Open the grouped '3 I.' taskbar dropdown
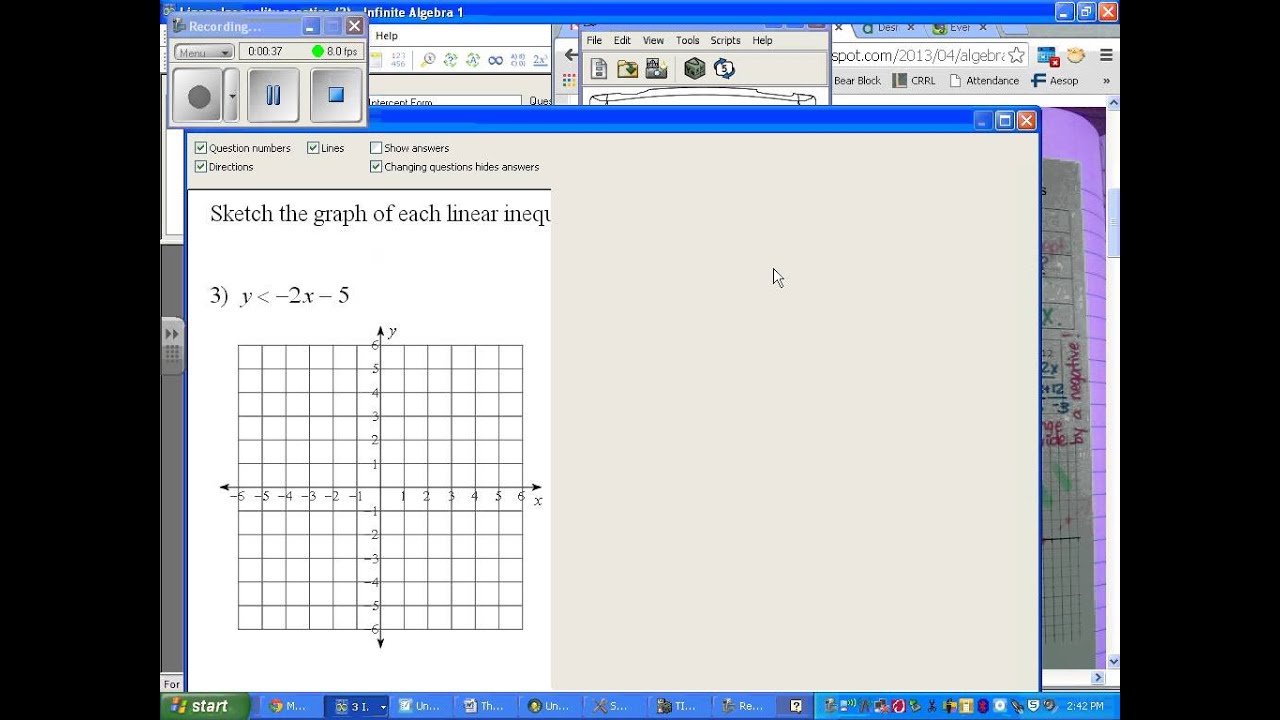1280x720 pixels. pyautogui.click(x=383, y=706)
